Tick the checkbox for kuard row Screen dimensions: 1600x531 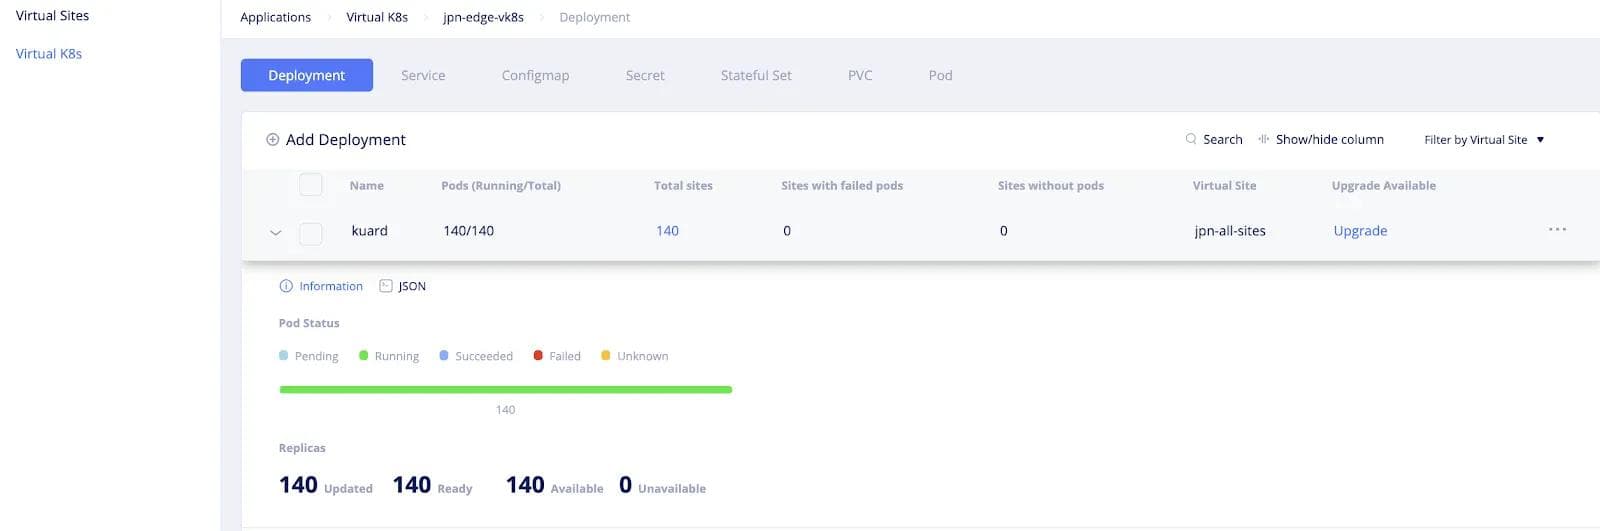click(311, 233)
